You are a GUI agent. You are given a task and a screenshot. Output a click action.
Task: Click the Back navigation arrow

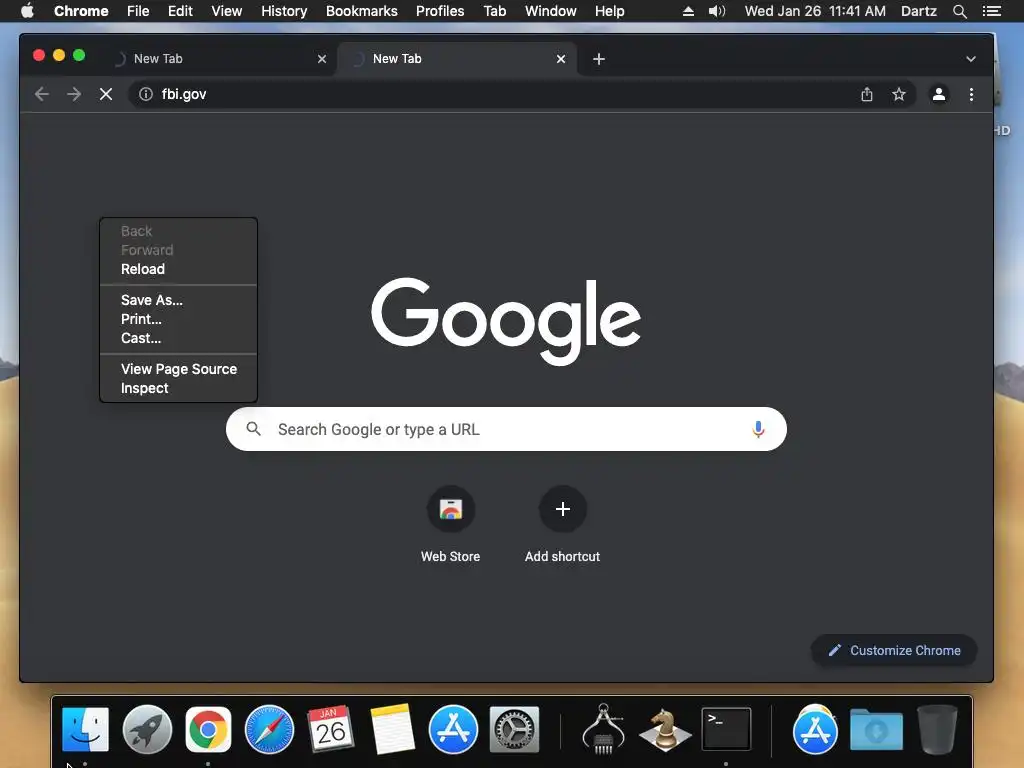42,94
